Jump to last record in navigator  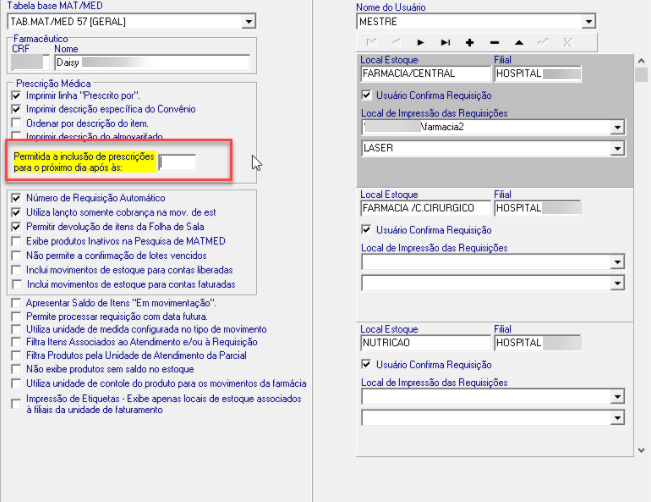click(445, 42)
